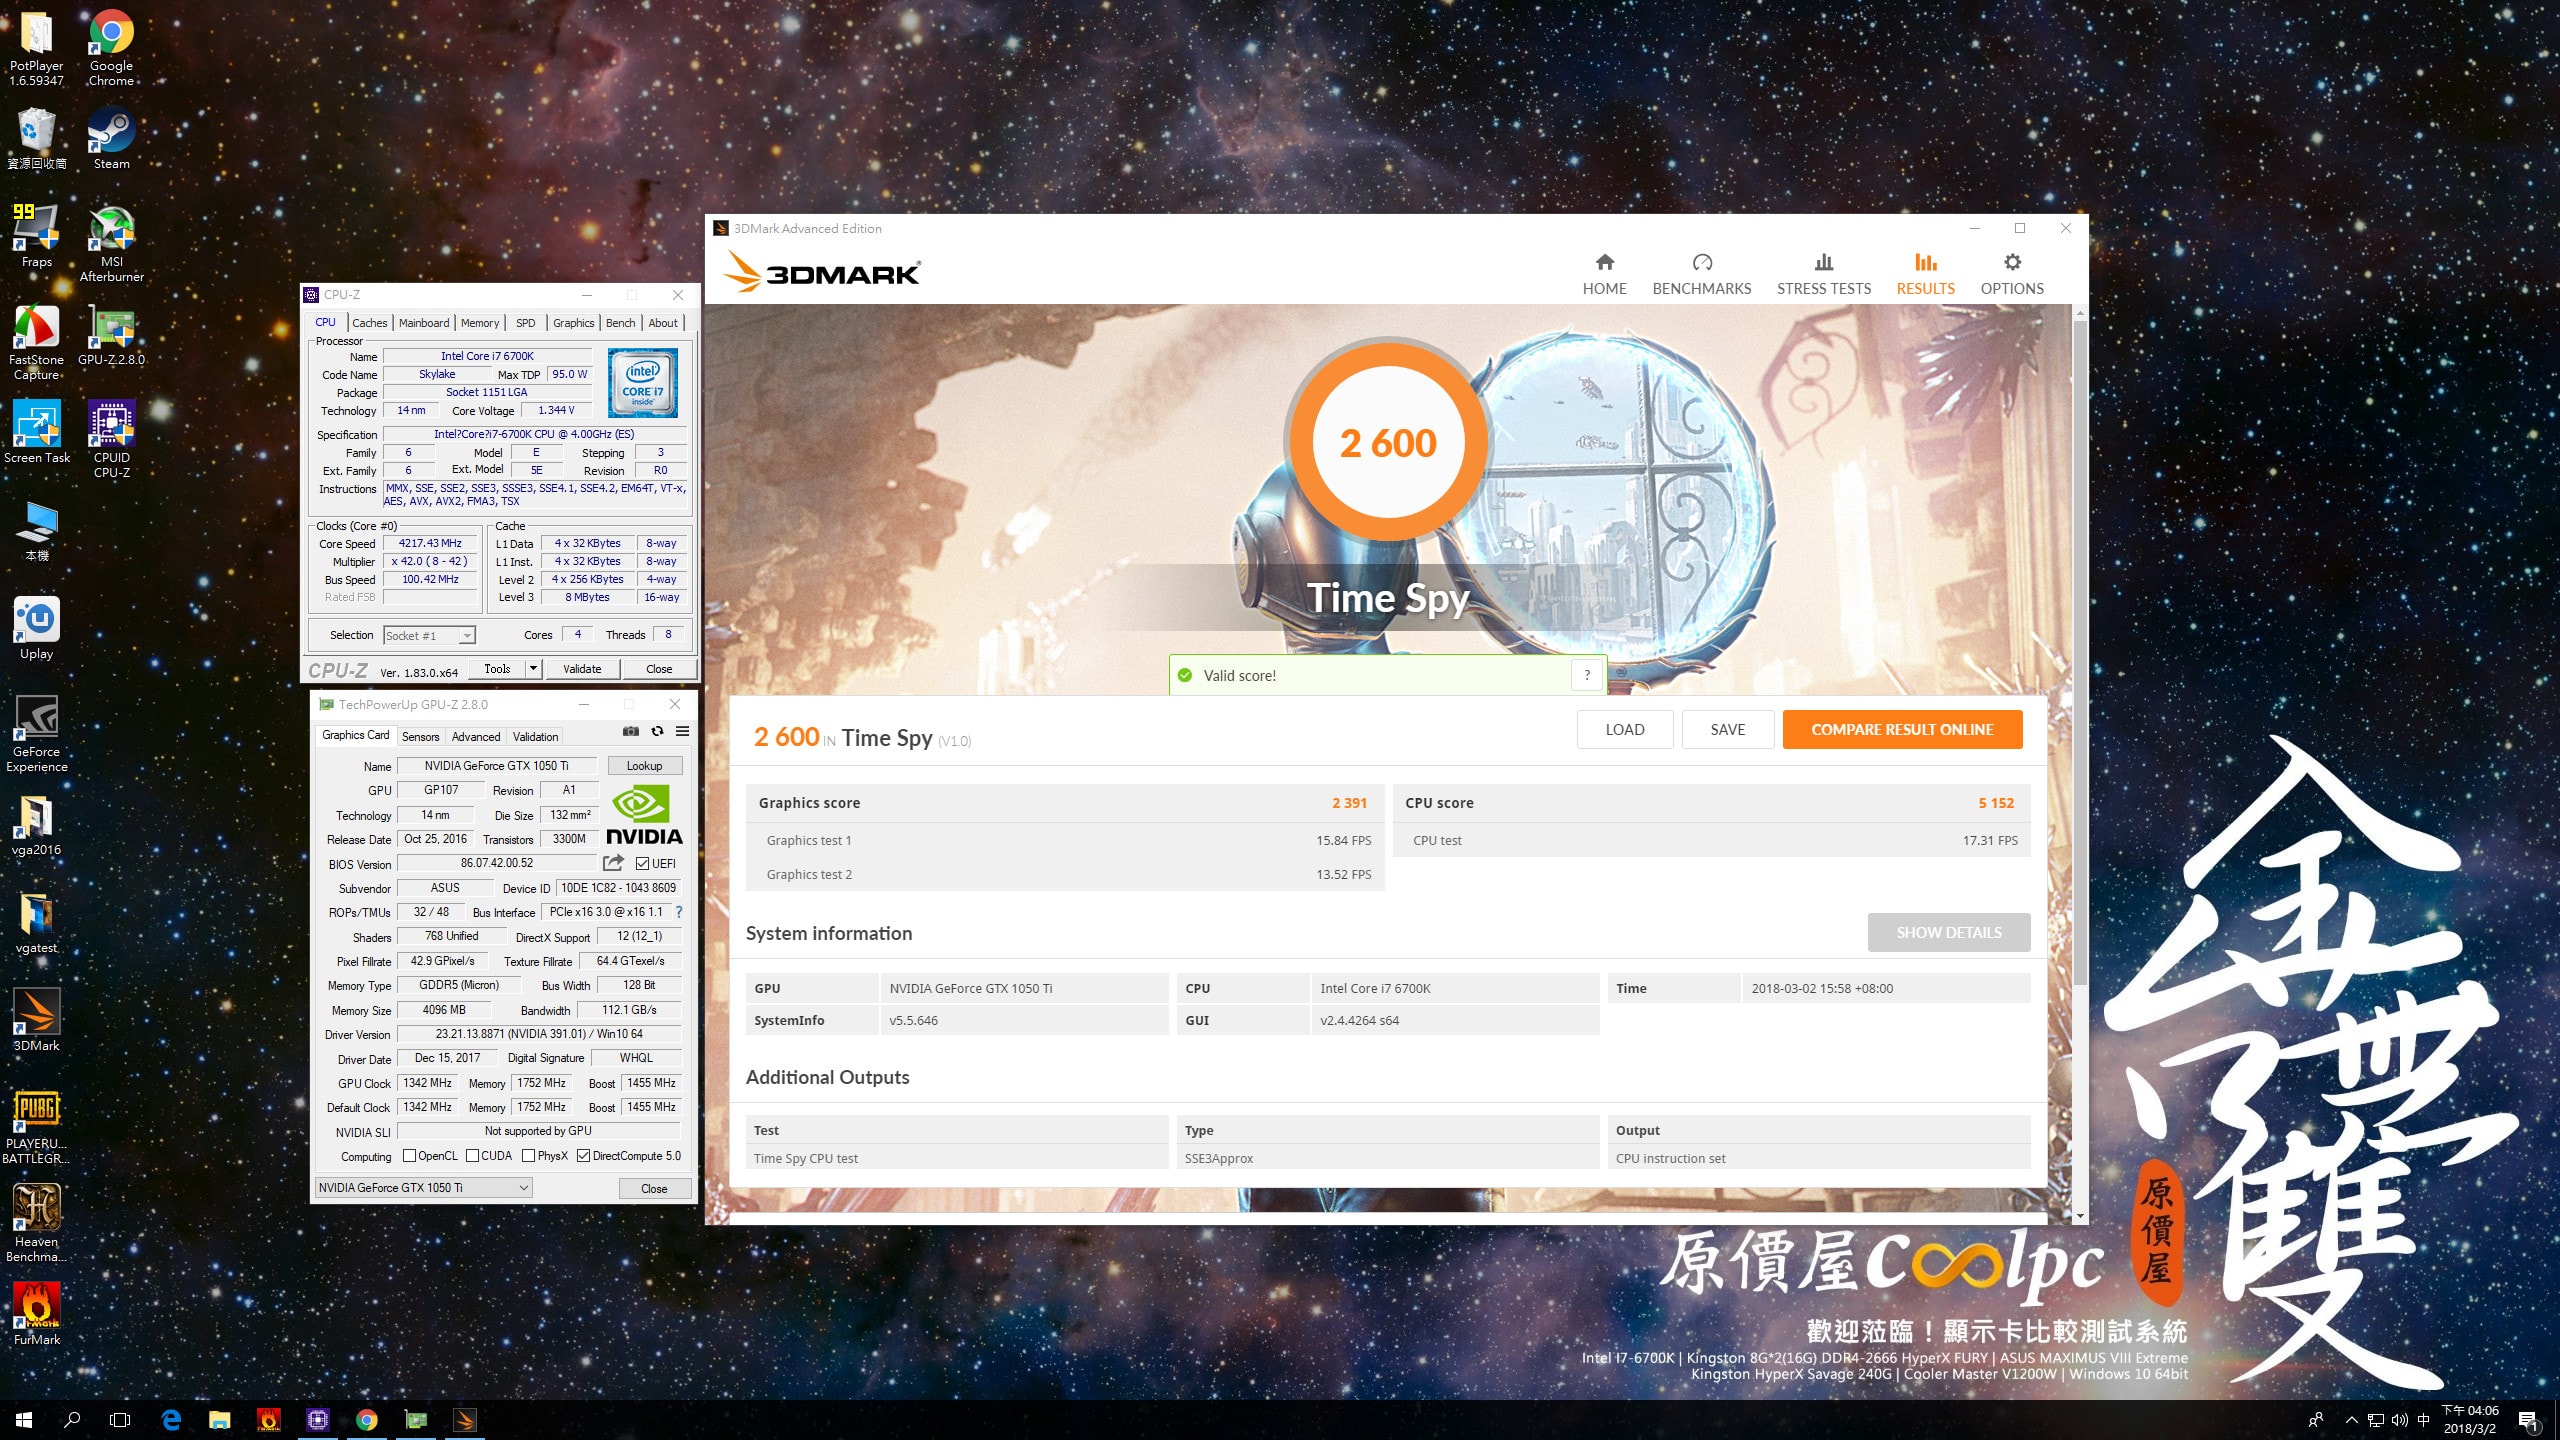Click the GPU-Z screenshot camera icon
Viewport: 2560px width, 1440px height.
[x=631, y=732]
